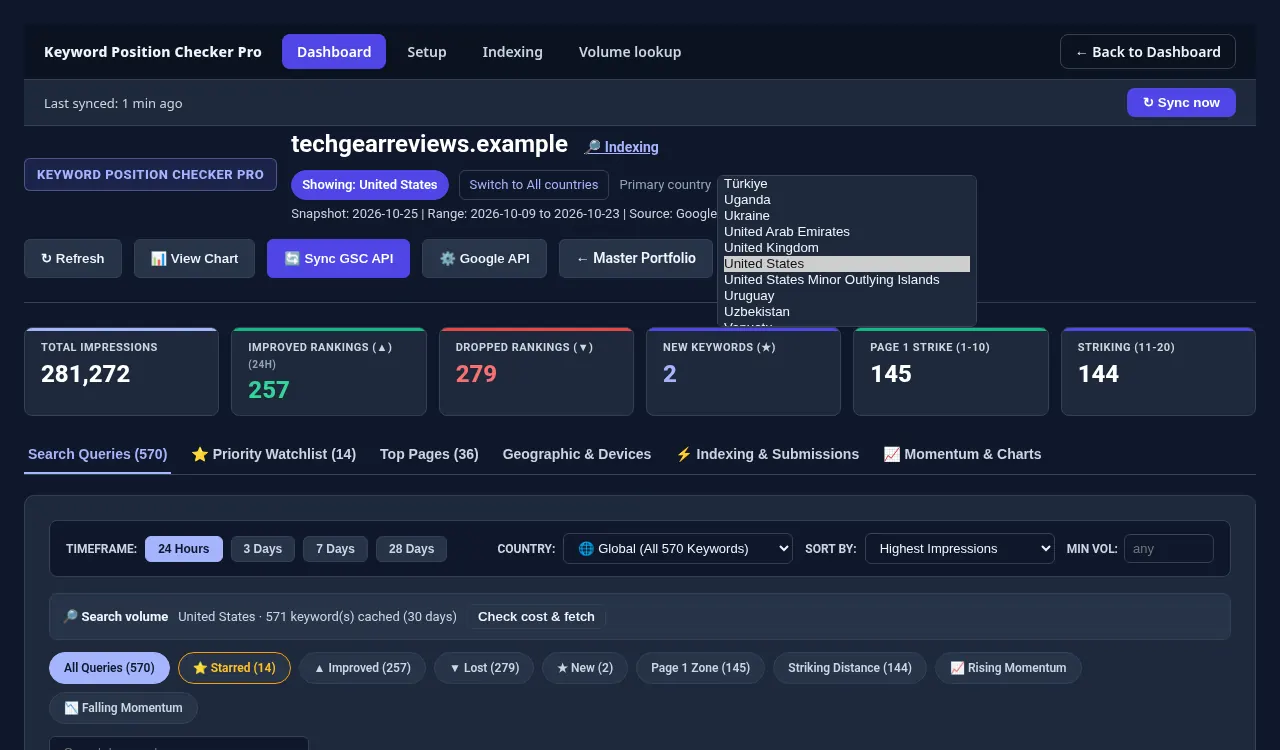The height and width of the screenshot is (750, 1280).
Task: Set timeframe to 7 Days
Action: pos(335,549)
